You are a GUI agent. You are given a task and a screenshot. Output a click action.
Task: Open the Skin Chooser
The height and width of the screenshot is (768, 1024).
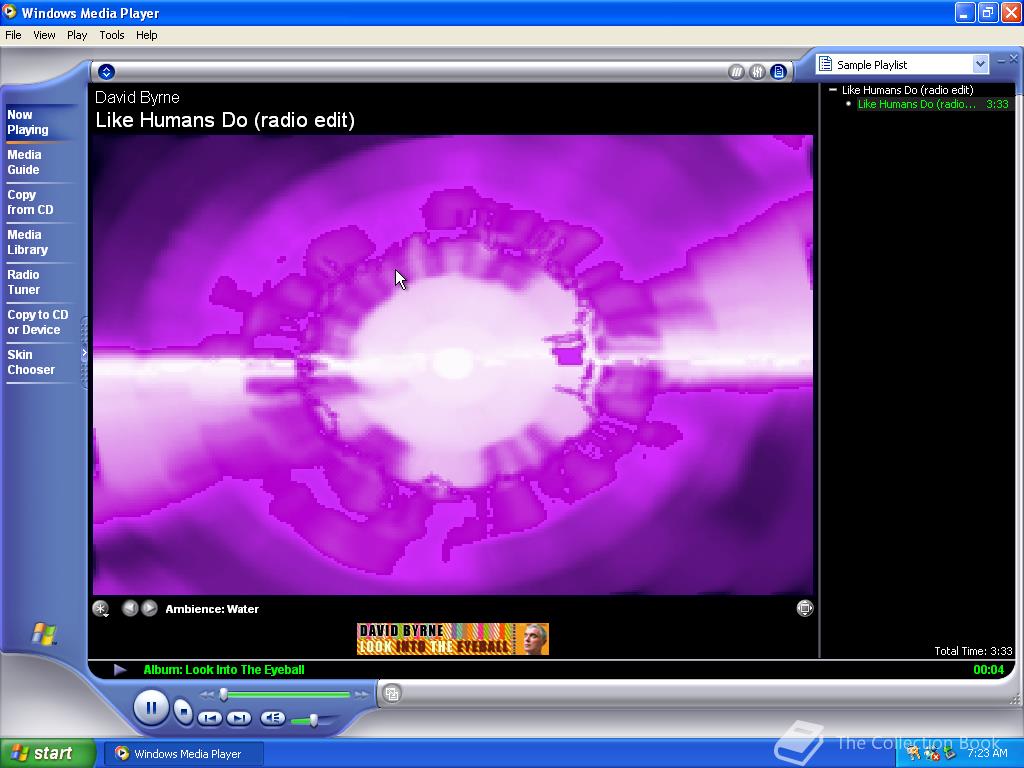(x=31, y=362)
